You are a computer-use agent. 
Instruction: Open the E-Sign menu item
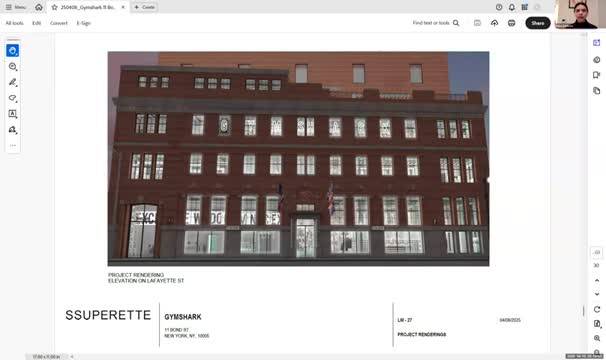pyautogui.click(x=83, y=23)
